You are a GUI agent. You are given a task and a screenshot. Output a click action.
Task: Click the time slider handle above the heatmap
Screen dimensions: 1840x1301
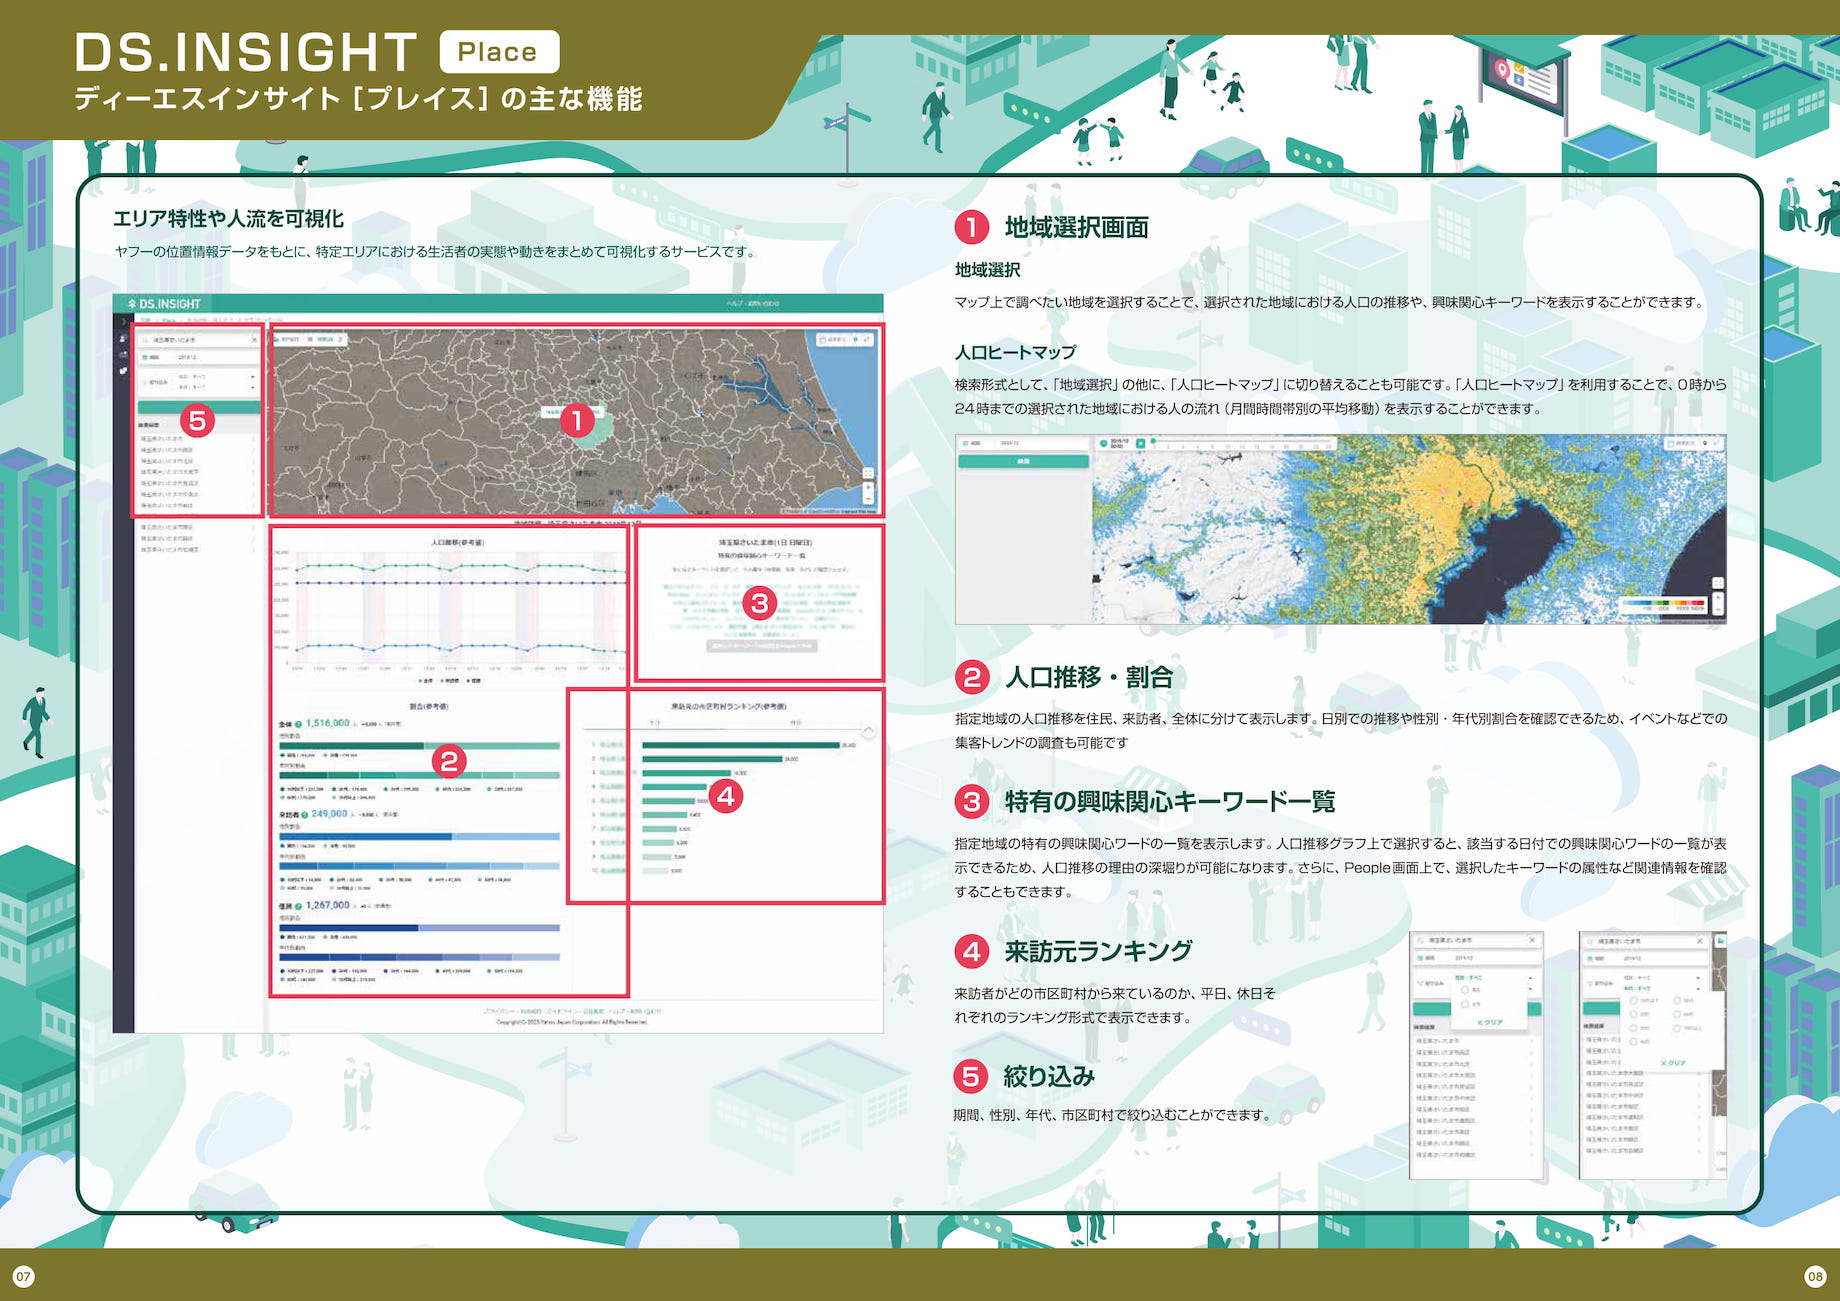coord(1153,440)
